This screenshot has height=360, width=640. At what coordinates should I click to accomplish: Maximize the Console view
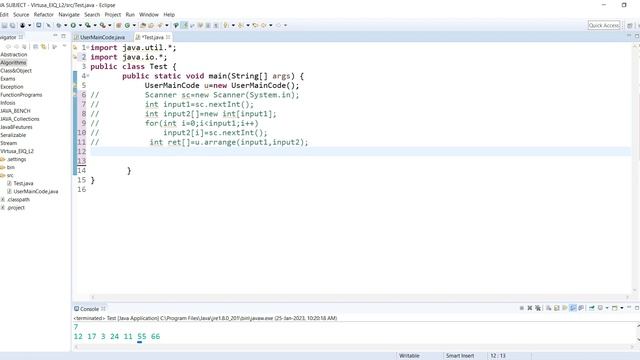point(637,308)
